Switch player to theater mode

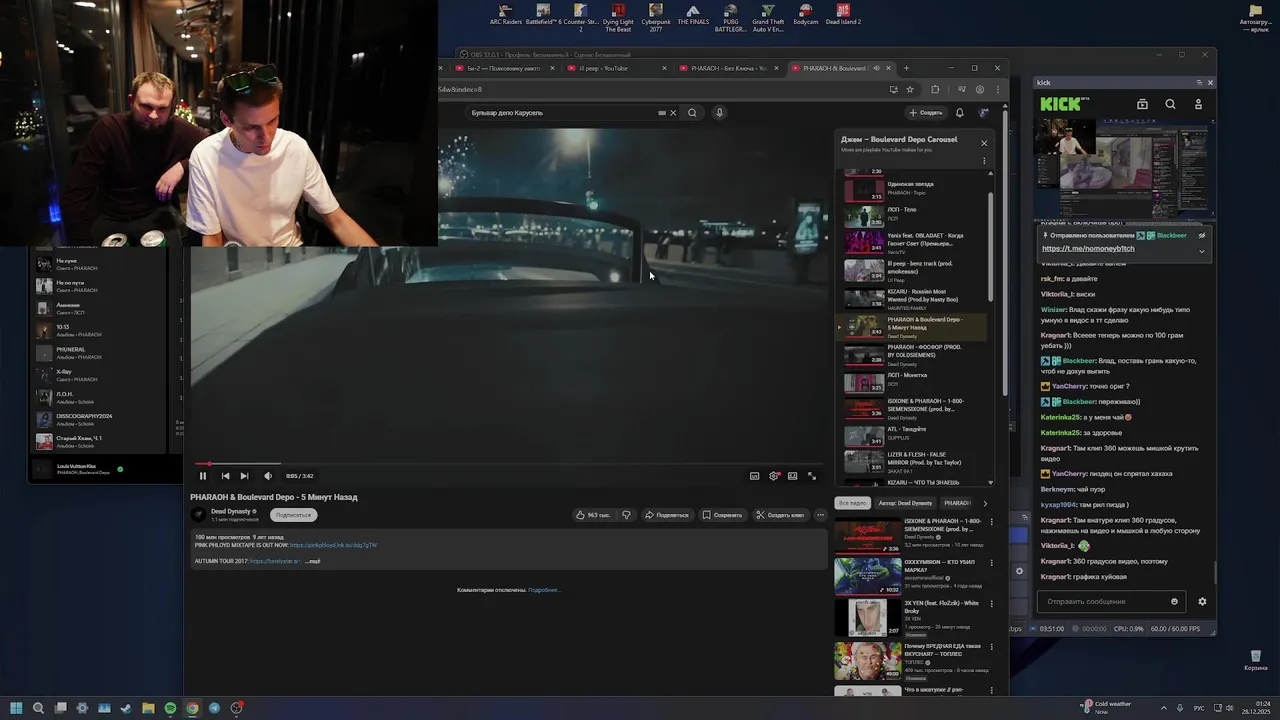(x=793, y=476)
